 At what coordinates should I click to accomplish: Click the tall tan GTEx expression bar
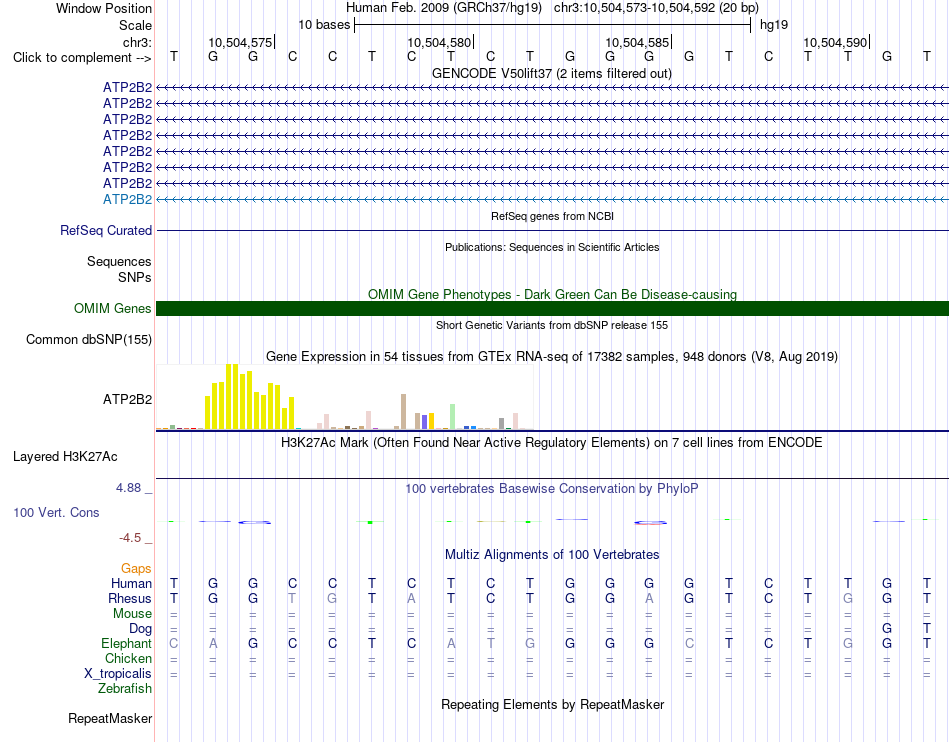tap(404, 412)
